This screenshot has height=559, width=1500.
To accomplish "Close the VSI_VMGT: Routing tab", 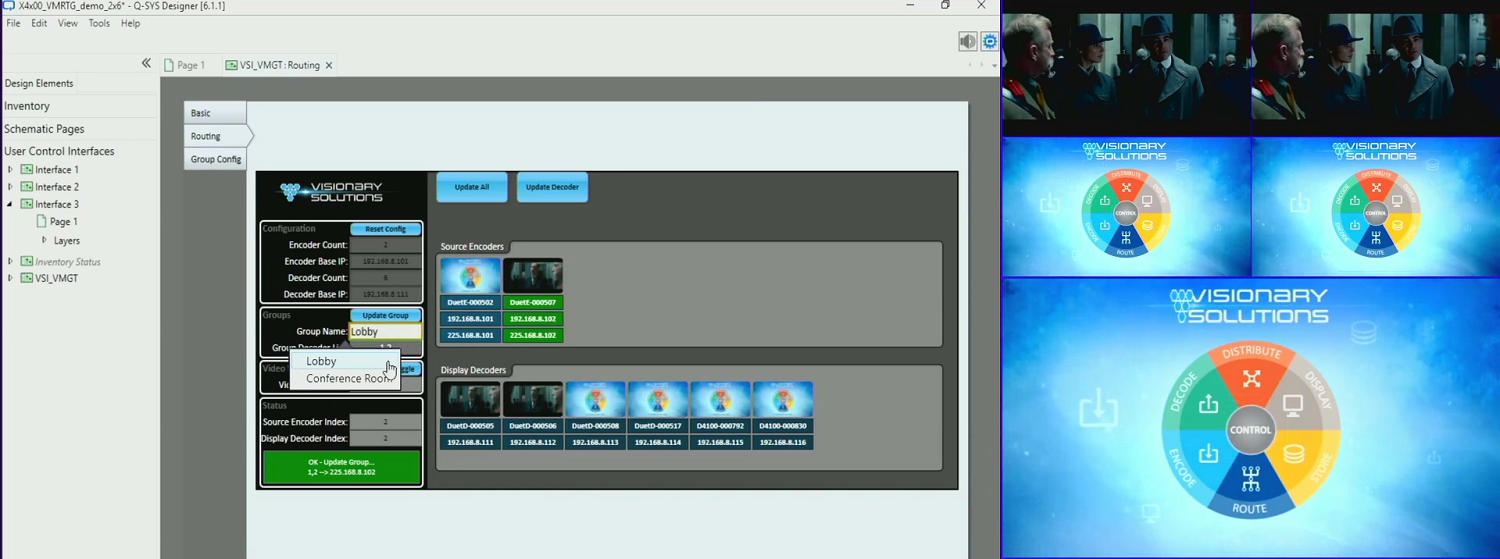I will click(329, 66).
